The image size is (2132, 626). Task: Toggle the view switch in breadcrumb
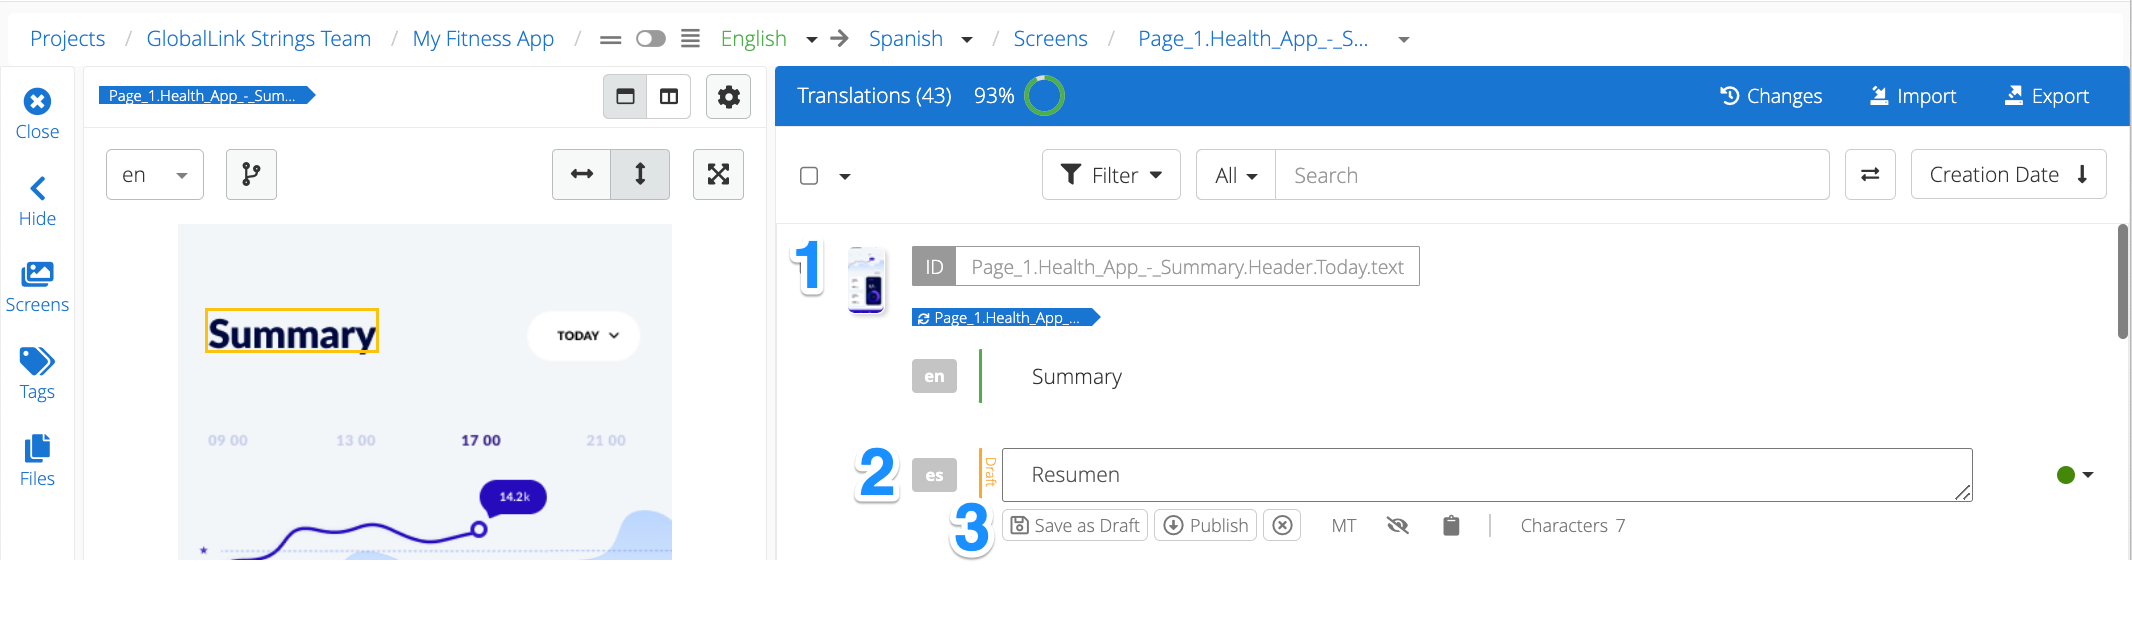(x=650, y=39)
